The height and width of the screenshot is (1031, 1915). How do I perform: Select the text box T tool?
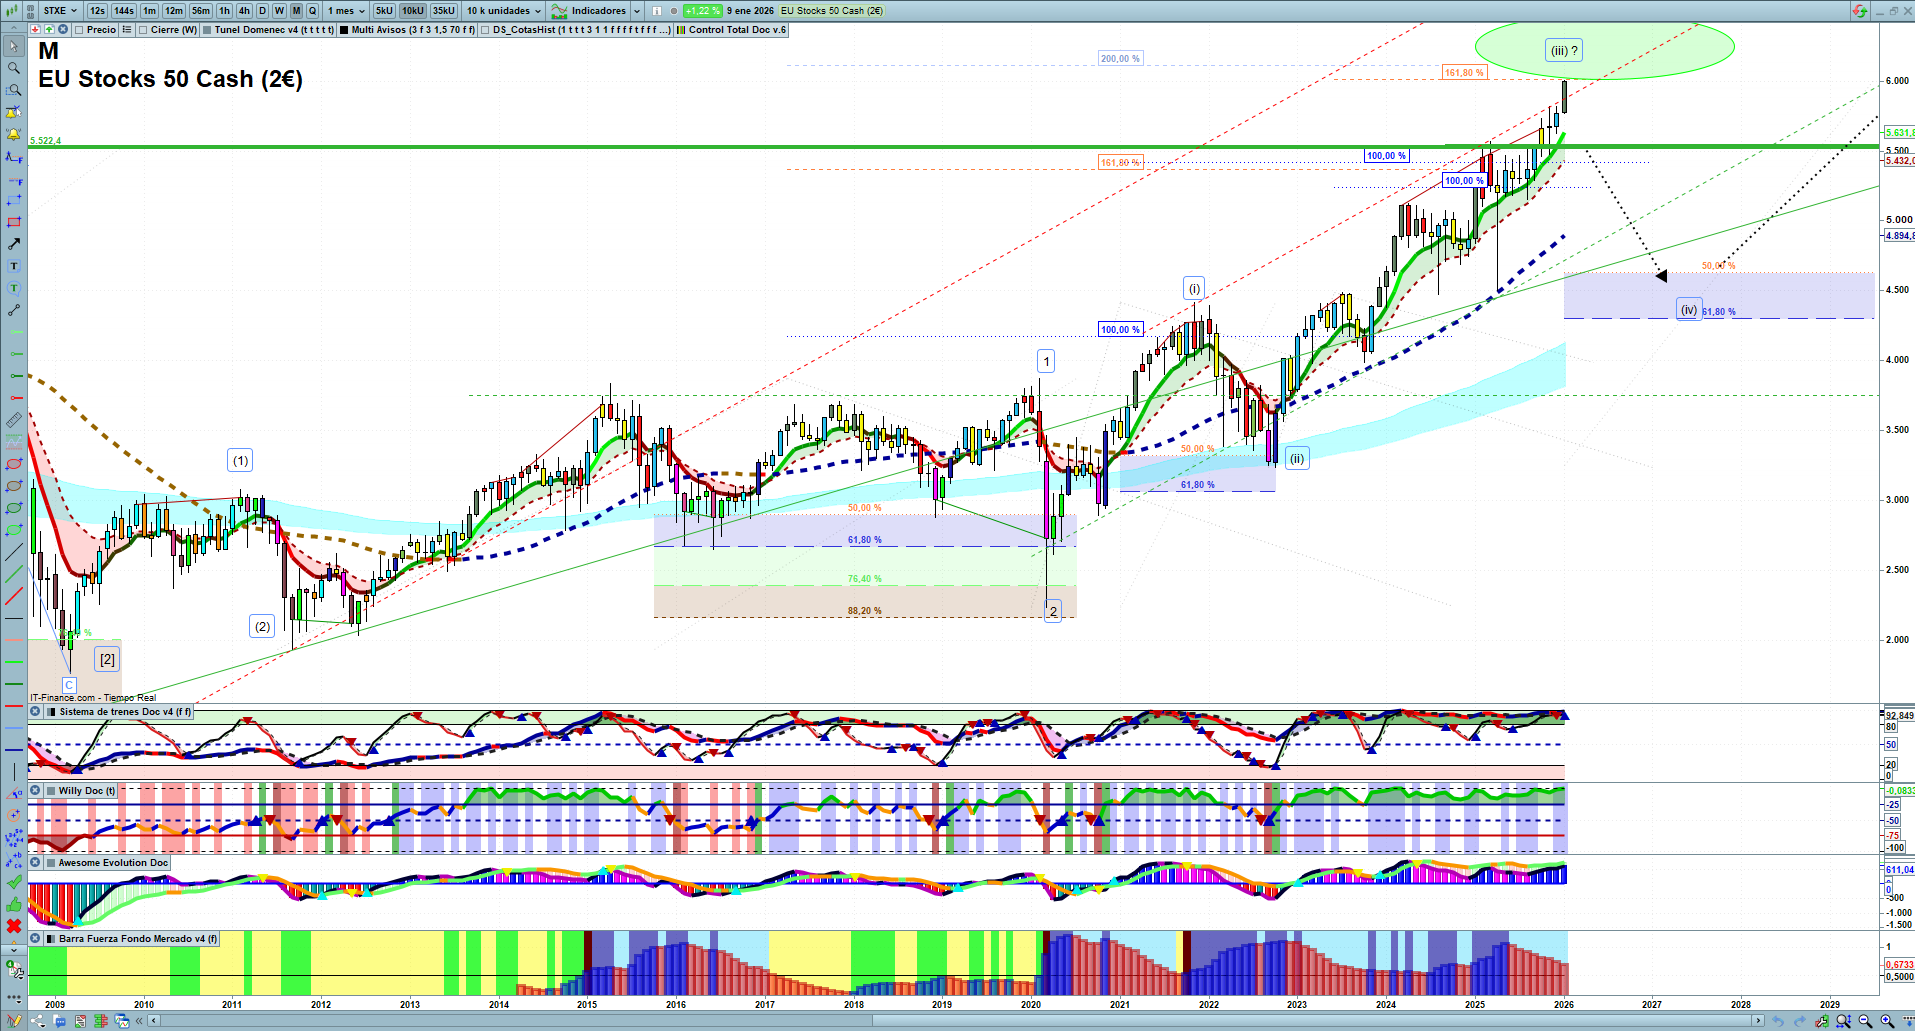point(14,266)
